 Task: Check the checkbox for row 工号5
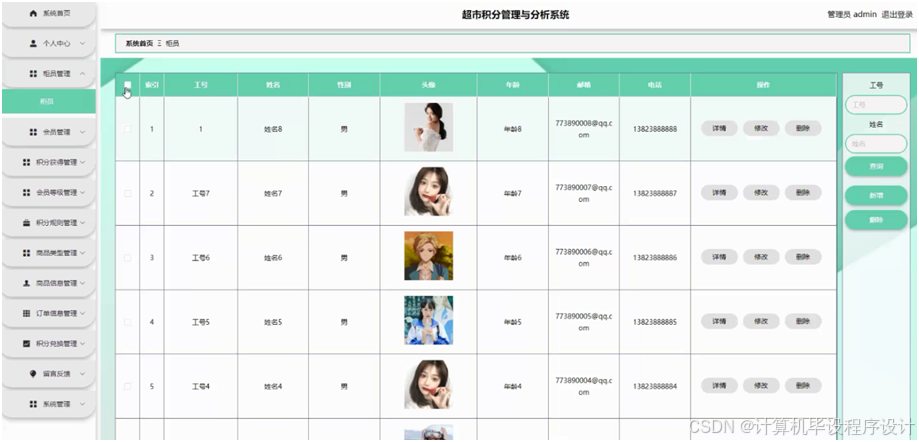[x=128, y=322]
